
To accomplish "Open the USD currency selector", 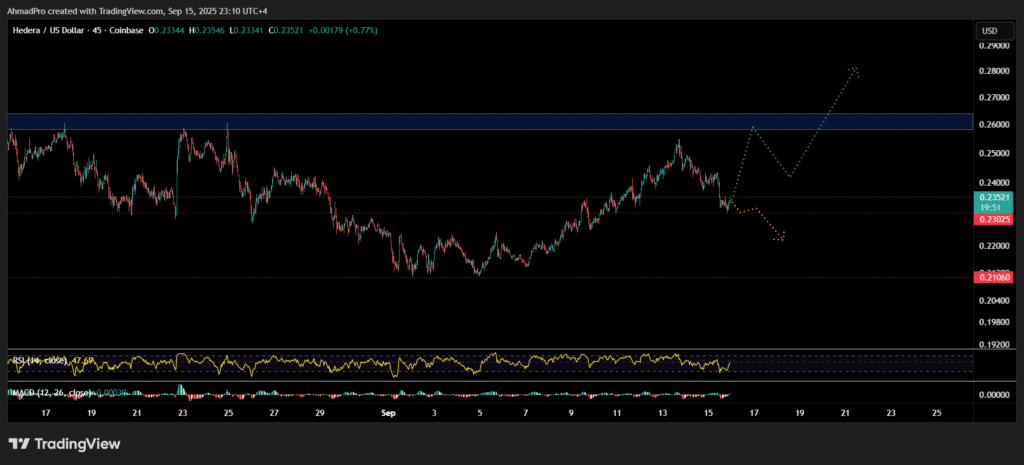I will tap(989, 30).
